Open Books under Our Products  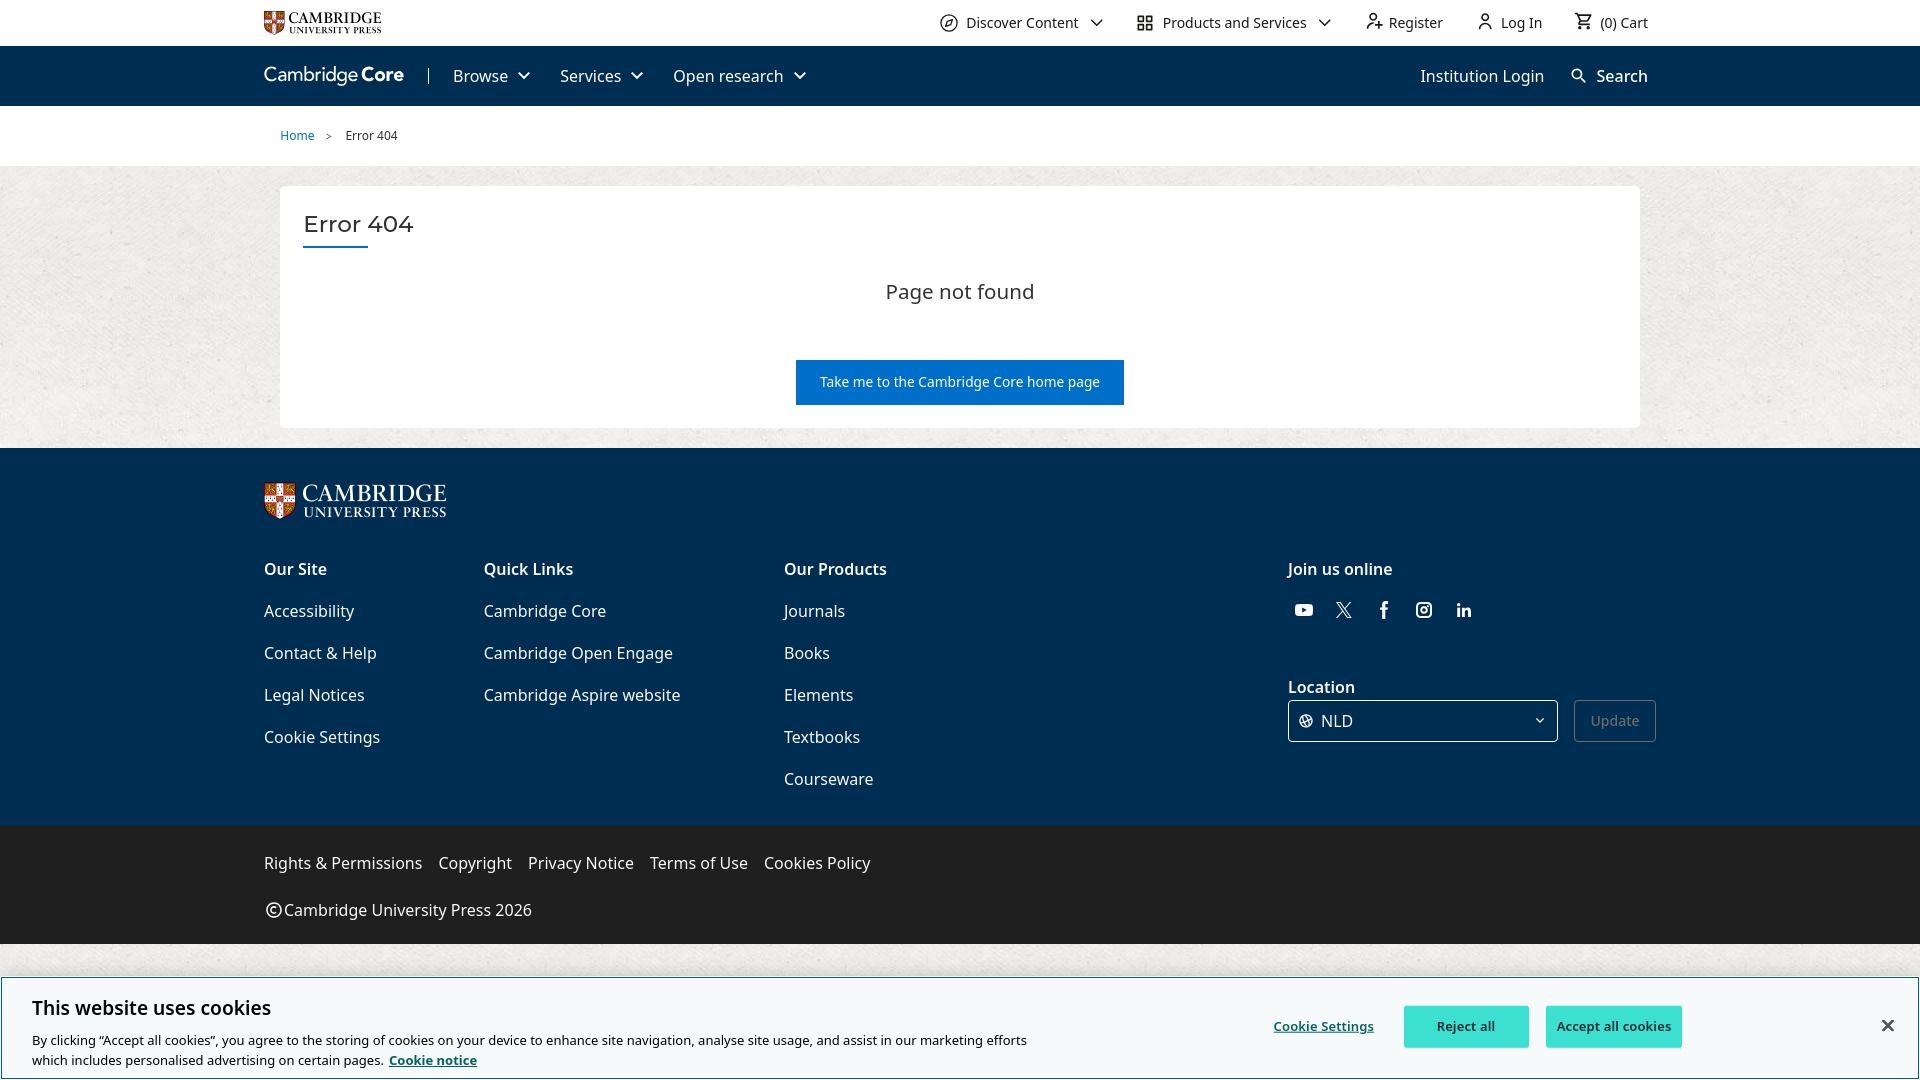click(x=807, y=653)
